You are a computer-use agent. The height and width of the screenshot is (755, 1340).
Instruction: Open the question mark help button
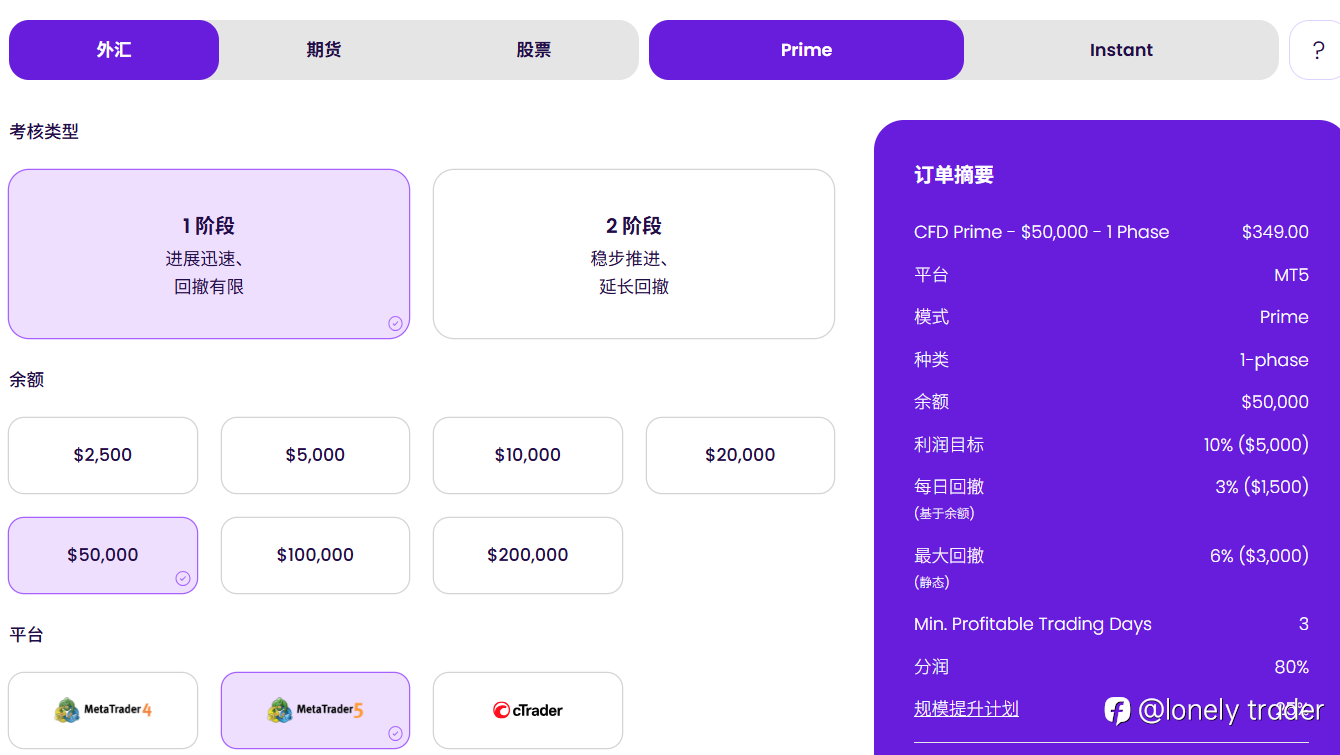point(1317,50)
